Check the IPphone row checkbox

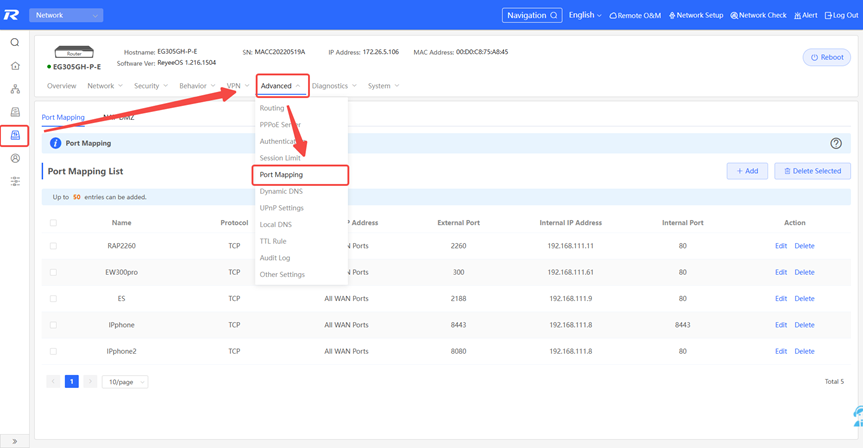click(x=53, y=325)
